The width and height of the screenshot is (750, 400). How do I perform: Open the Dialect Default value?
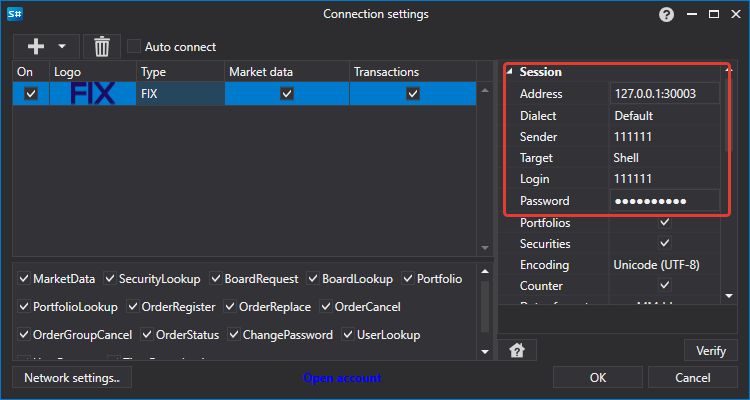coord(665,116)
